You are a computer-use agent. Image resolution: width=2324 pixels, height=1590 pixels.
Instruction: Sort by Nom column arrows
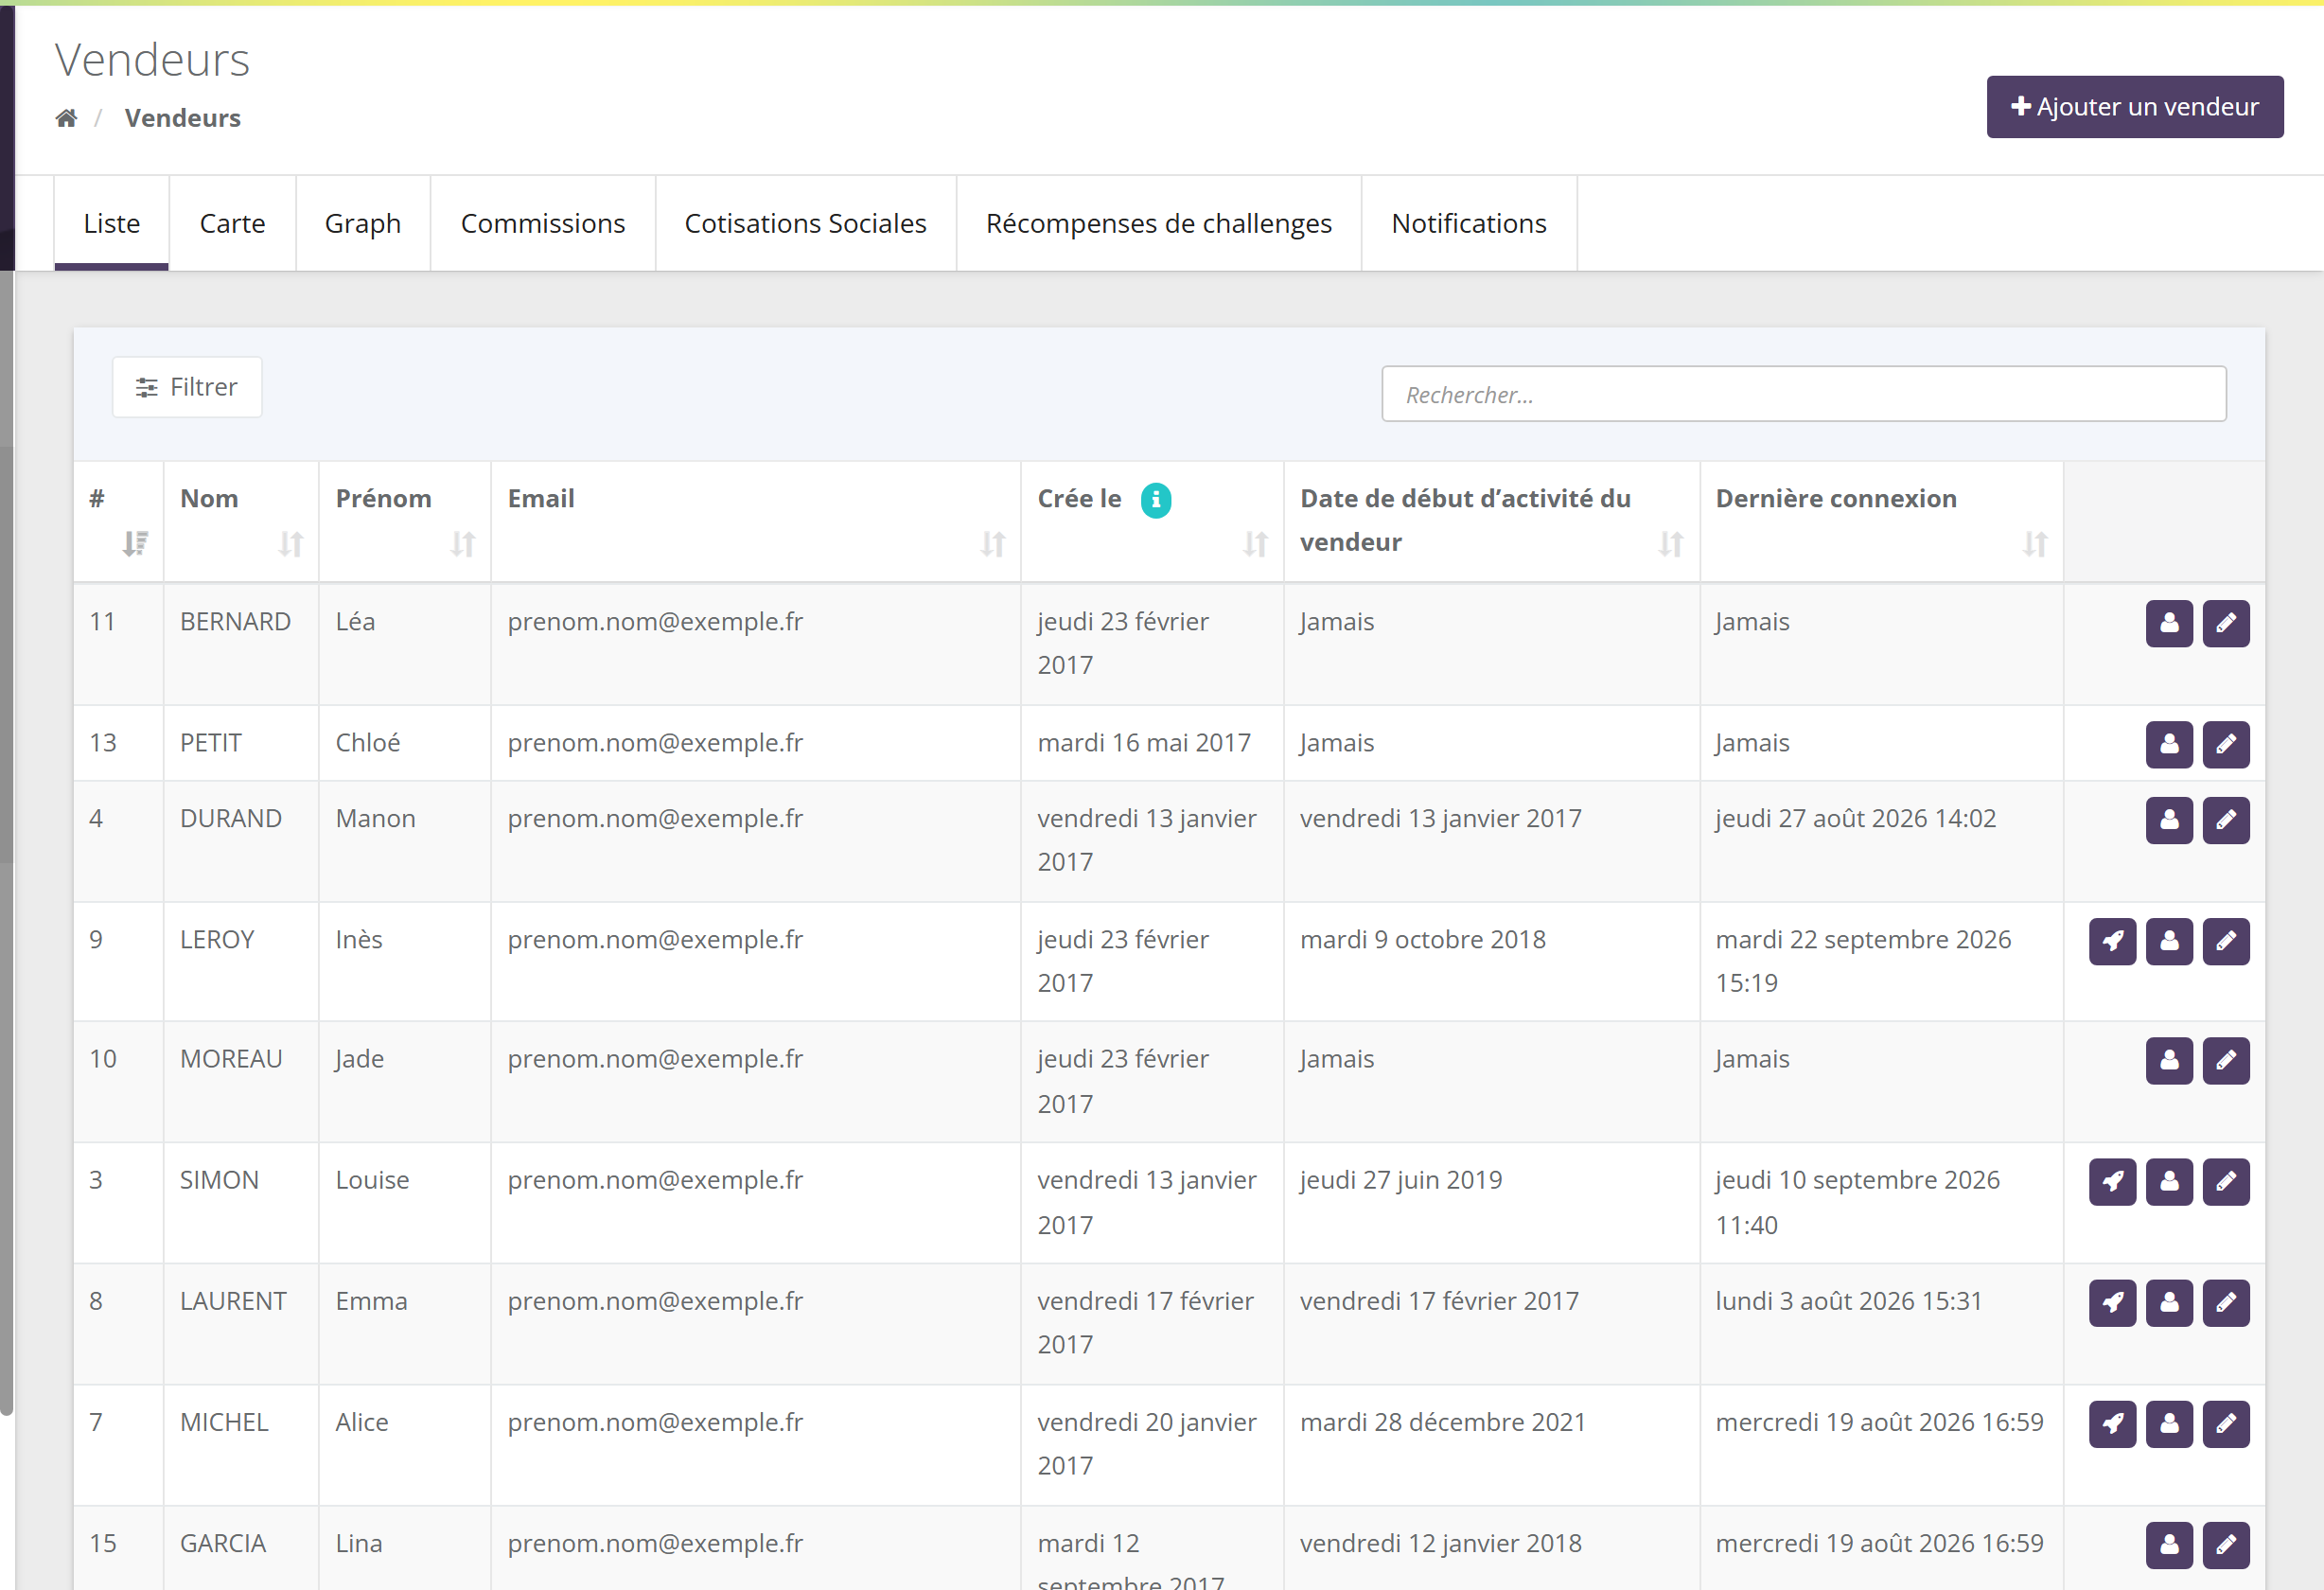click(291, 543)
